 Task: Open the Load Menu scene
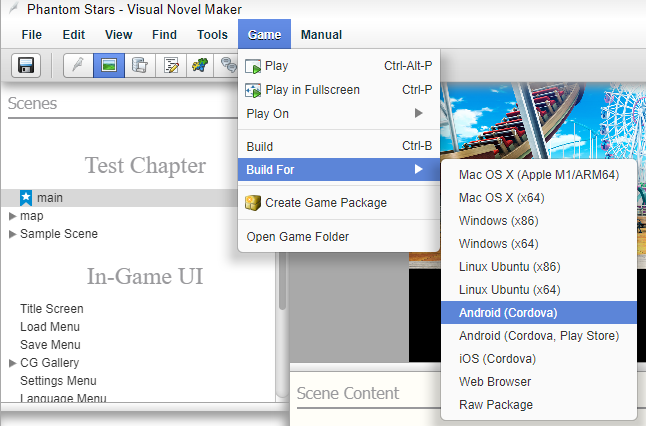coord(50,327)
